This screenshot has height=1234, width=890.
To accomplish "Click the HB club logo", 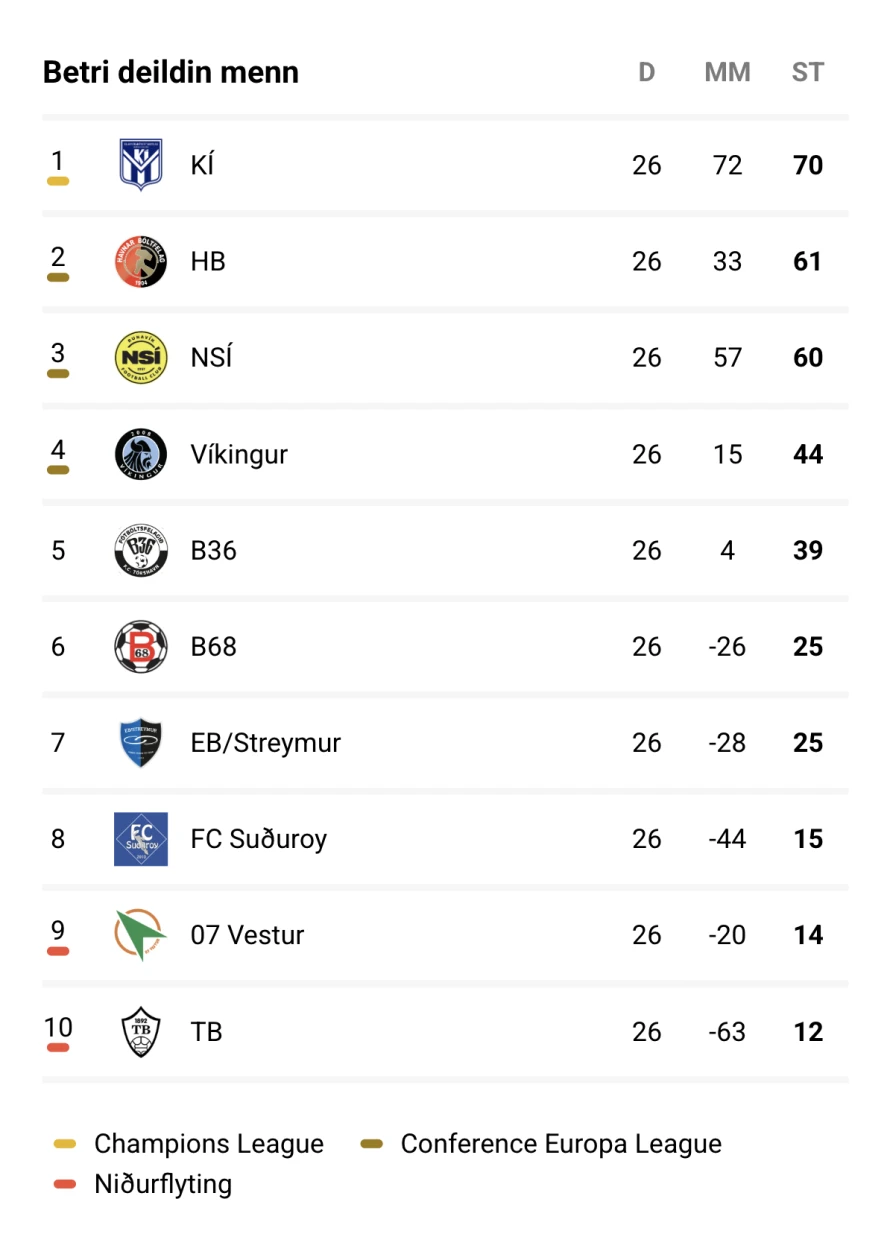I will [141, 262].
